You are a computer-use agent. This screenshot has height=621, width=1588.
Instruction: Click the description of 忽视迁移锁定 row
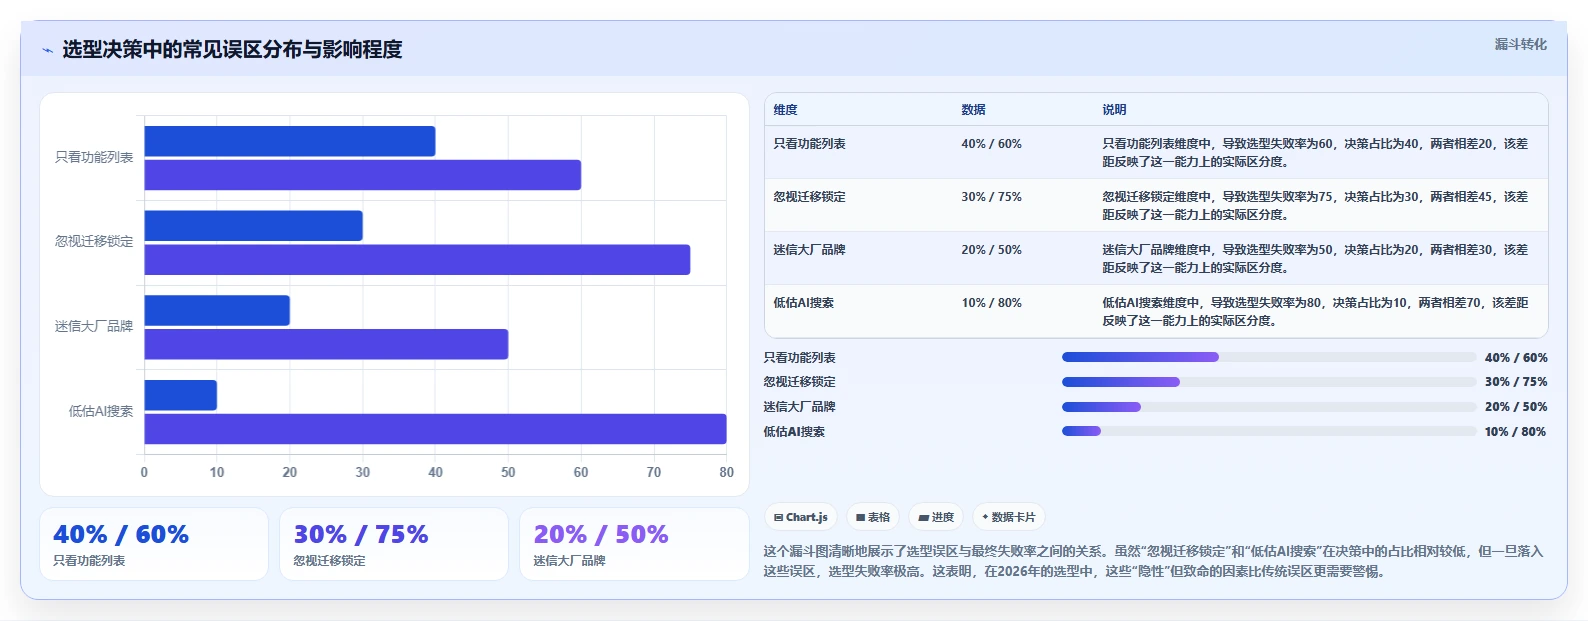coord(1315,206)
